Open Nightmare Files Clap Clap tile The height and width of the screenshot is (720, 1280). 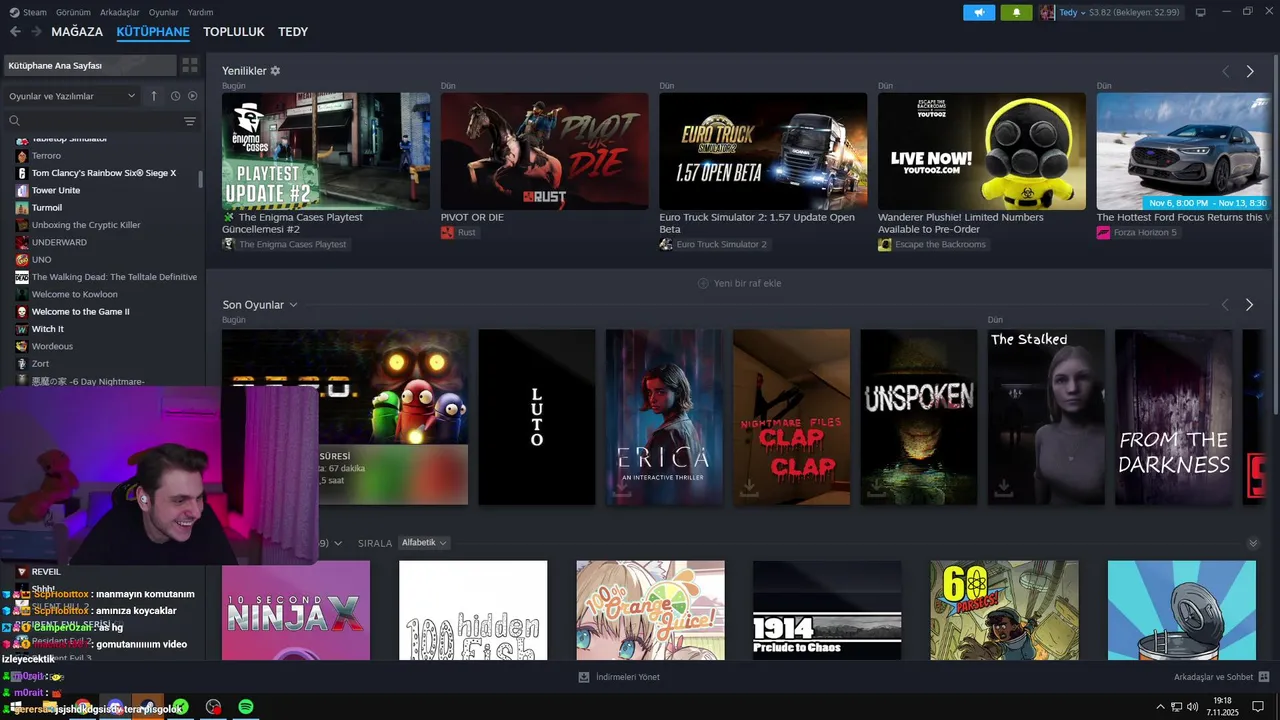click(x=791, y=417)
